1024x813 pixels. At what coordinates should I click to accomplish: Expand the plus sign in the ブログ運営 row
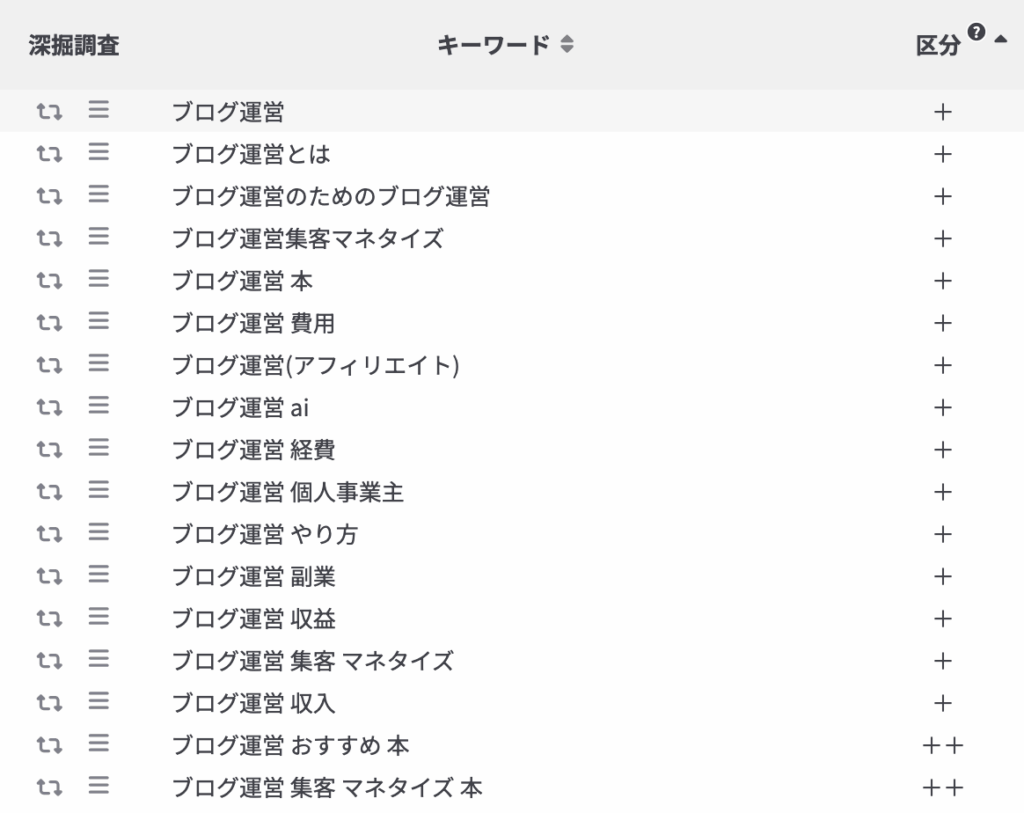point(941,112)
